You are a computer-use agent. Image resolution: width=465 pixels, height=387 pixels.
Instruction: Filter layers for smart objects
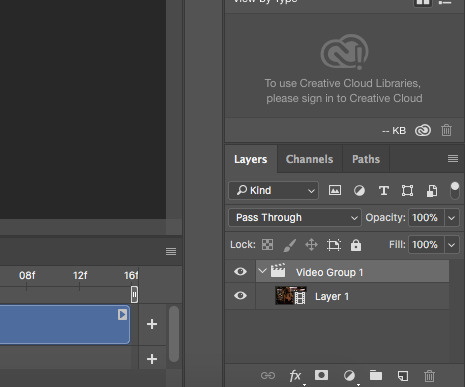(432, 191)
